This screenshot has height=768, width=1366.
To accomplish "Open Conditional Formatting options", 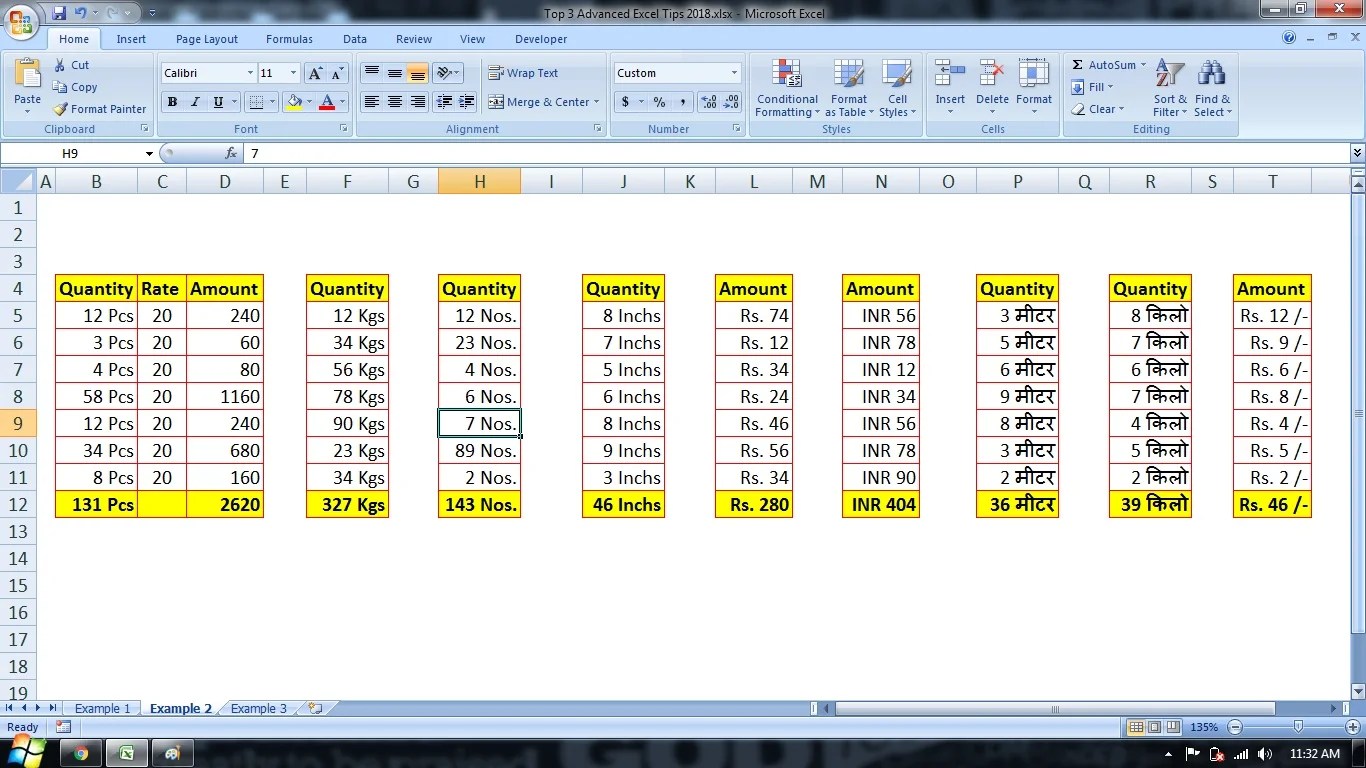I will point(786,88).
